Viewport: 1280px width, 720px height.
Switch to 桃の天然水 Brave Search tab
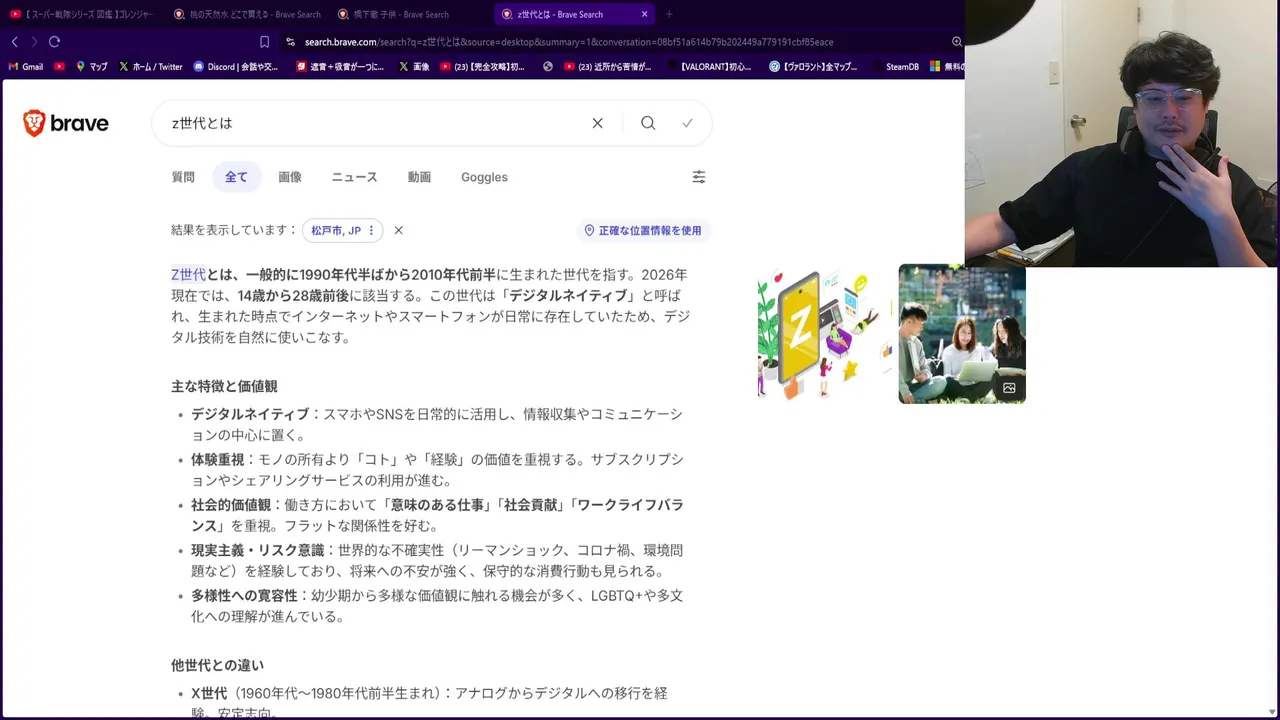click(247, 14)
